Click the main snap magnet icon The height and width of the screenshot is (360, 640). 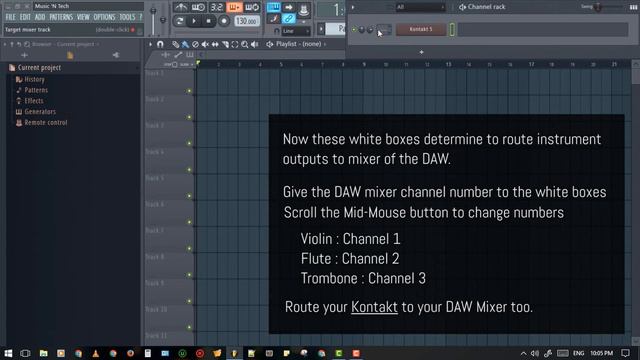[276, 31]
